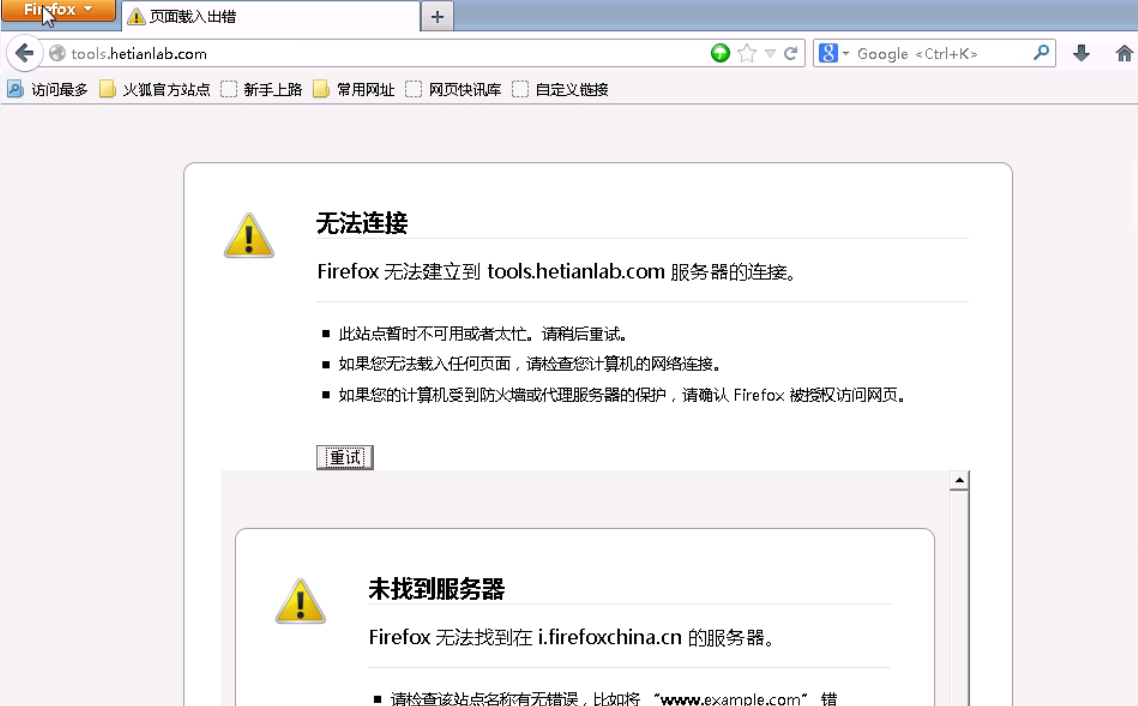Click the 未找到服务器 heading text
The height and width of the screenshot is (706, 1138).
(x=436, y=588)
